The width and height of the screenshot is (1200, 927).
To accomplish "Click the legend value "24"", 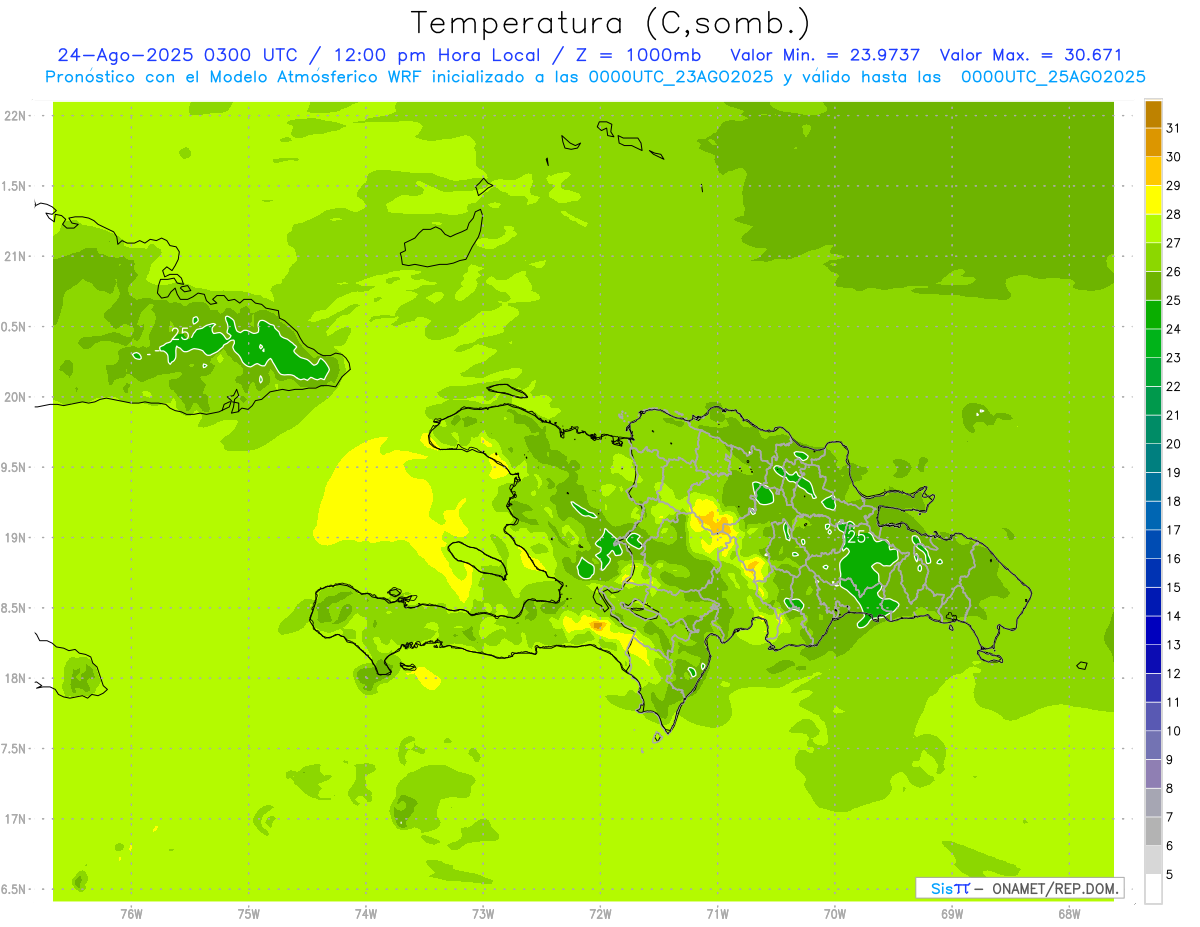I will pyautogui.click(x=1174, y=329).
